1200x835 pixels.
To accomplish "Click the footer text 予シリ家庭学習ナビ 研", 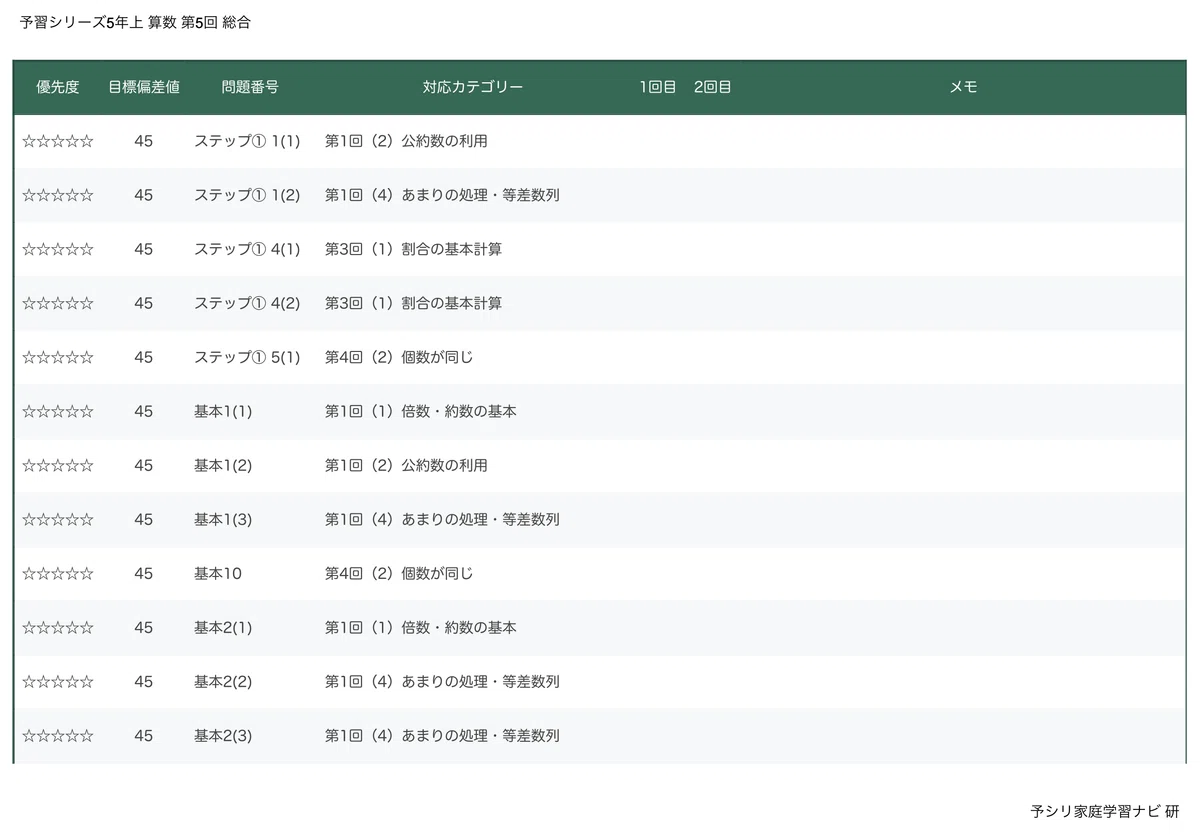I will point(1105,811).
